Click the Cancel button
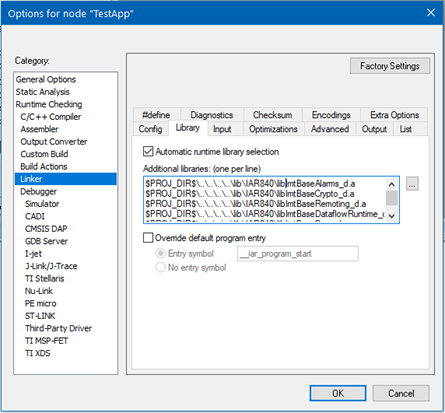Image resolution: width=445 pixels, height=413 pixels. 401,393
